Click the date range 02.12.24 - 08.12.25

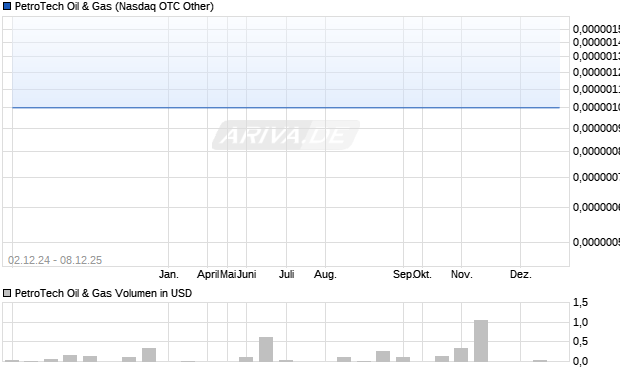pyautogui.click(x=55, y=260)
